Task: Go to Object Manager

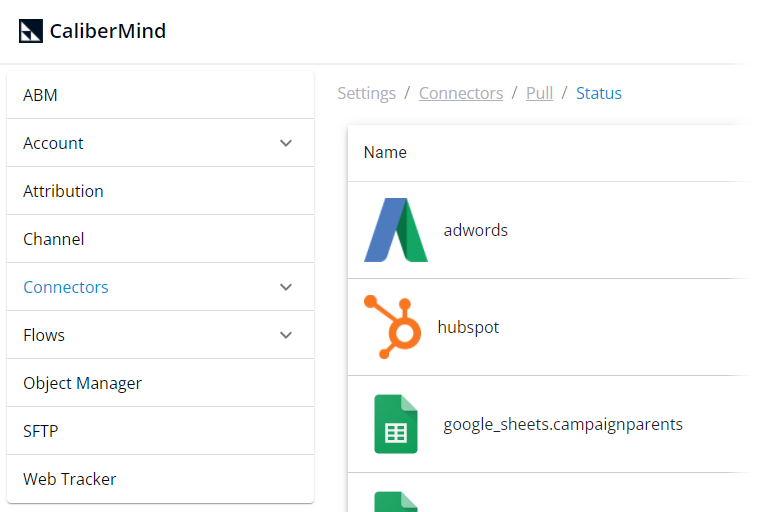Action: (x=82, y=383)
